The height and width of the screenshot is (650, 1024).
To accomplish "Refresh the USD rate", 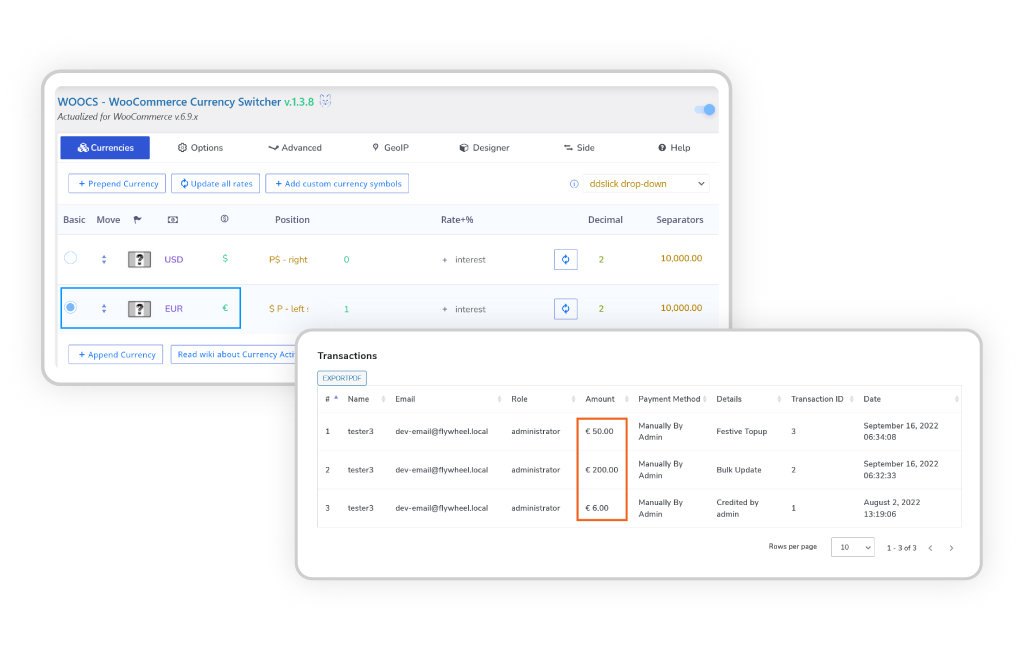I will coord(566,259).
